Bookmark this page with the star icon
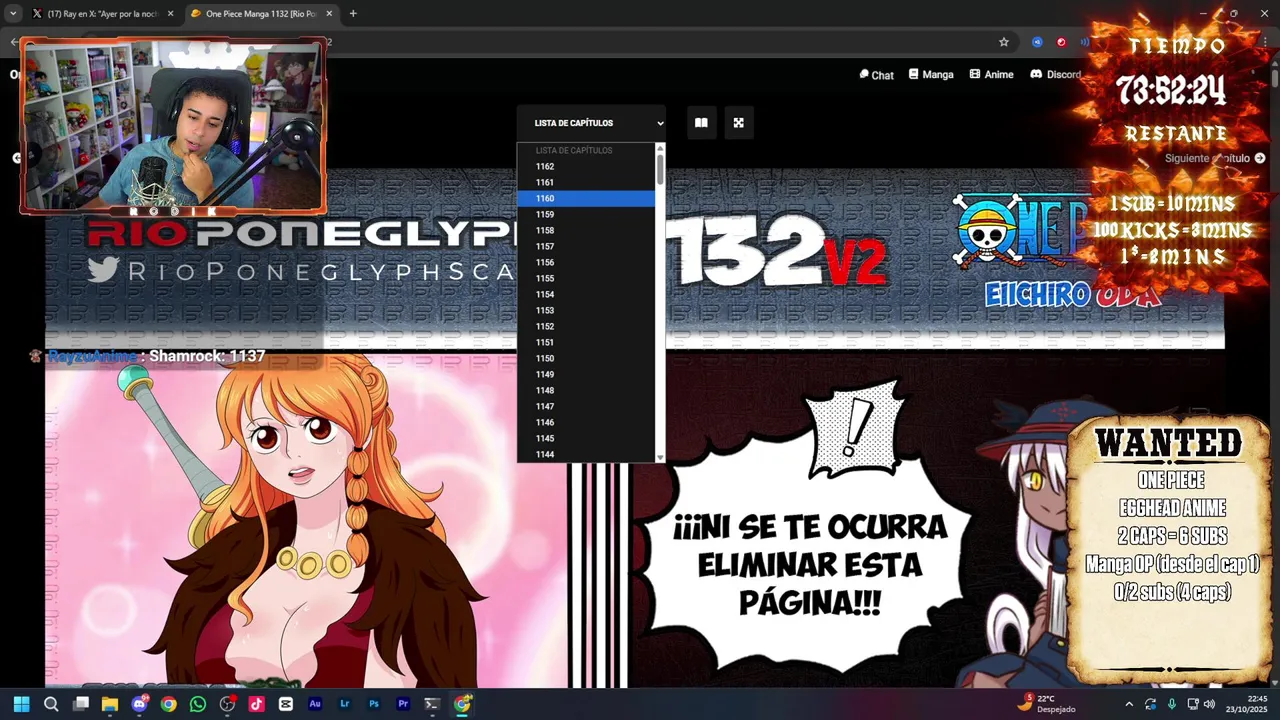The image size is (1280, 720). (x=1004, y=42)
